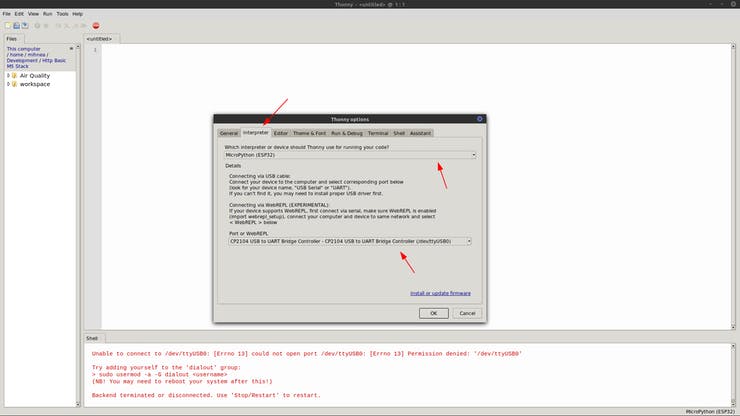Screen dimensions: 740x416
Task: Switch to the Terminal options tab
Action: tap(378, 133)
